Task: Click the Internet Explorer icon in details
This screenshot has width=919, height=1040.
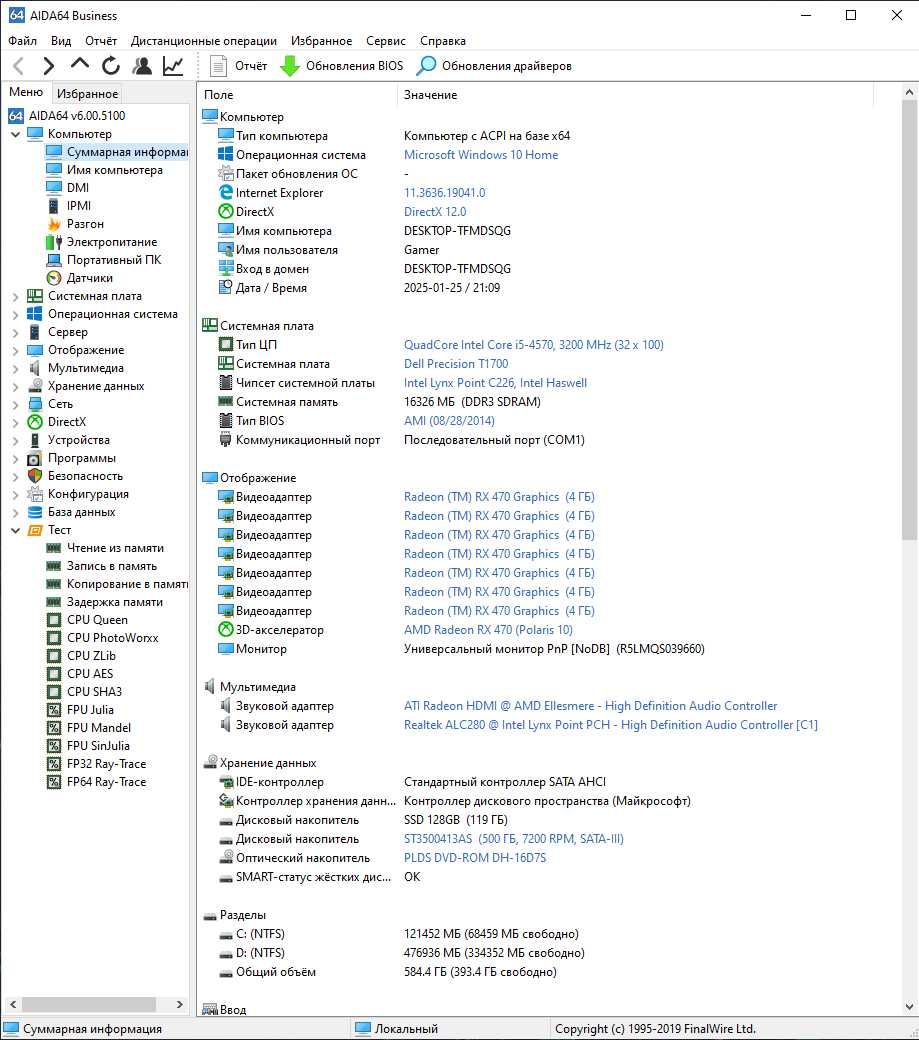Action: tap(225, 192)
